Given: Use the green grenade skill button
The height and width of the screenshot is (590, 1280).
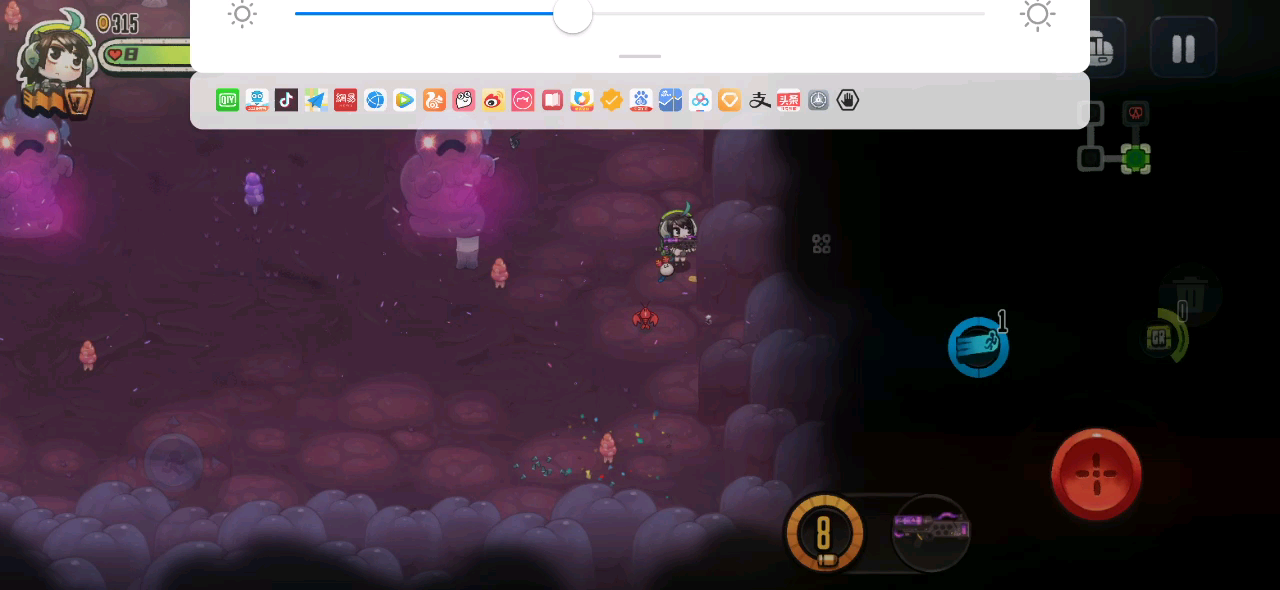Looking at the screenshot, I should tap(1165, 338).
